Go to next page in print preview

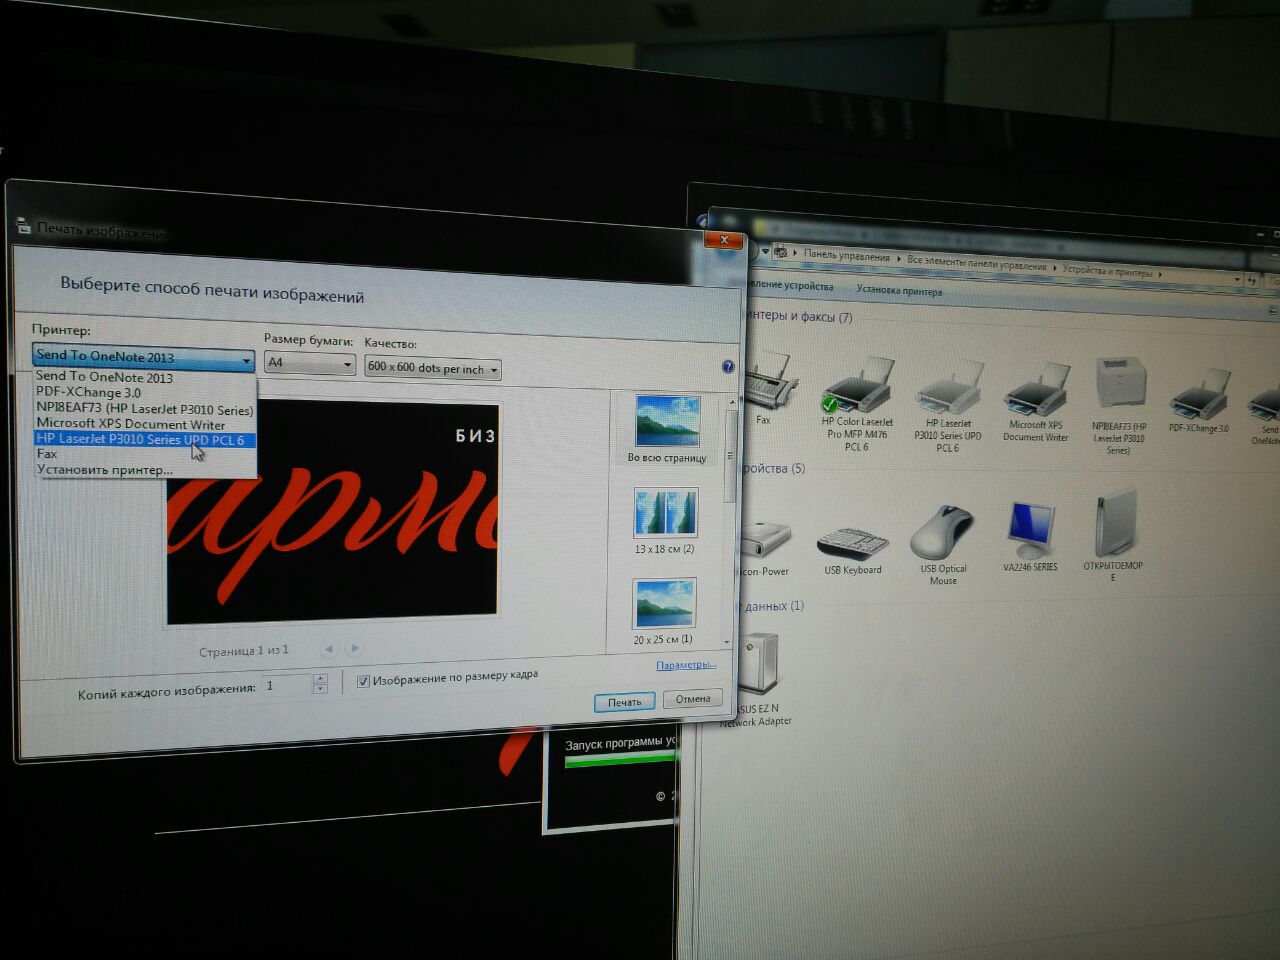(x=355, y=648)
